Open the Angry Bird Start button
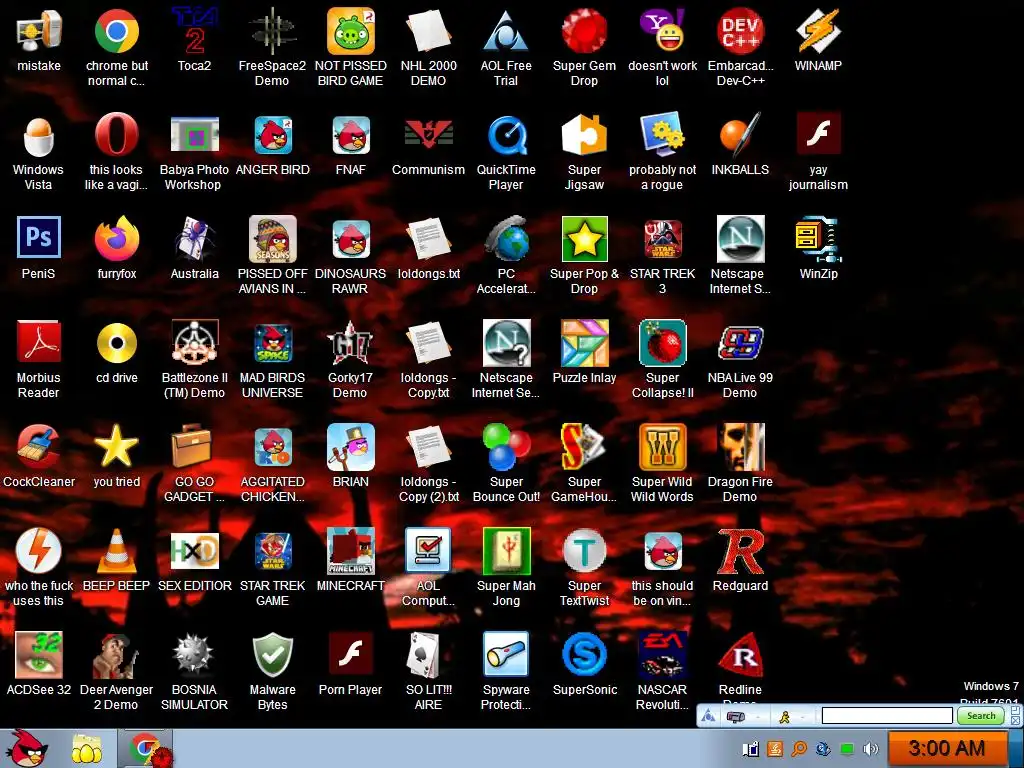Viewport: 1024px width, 768px height. click(25, 749)
